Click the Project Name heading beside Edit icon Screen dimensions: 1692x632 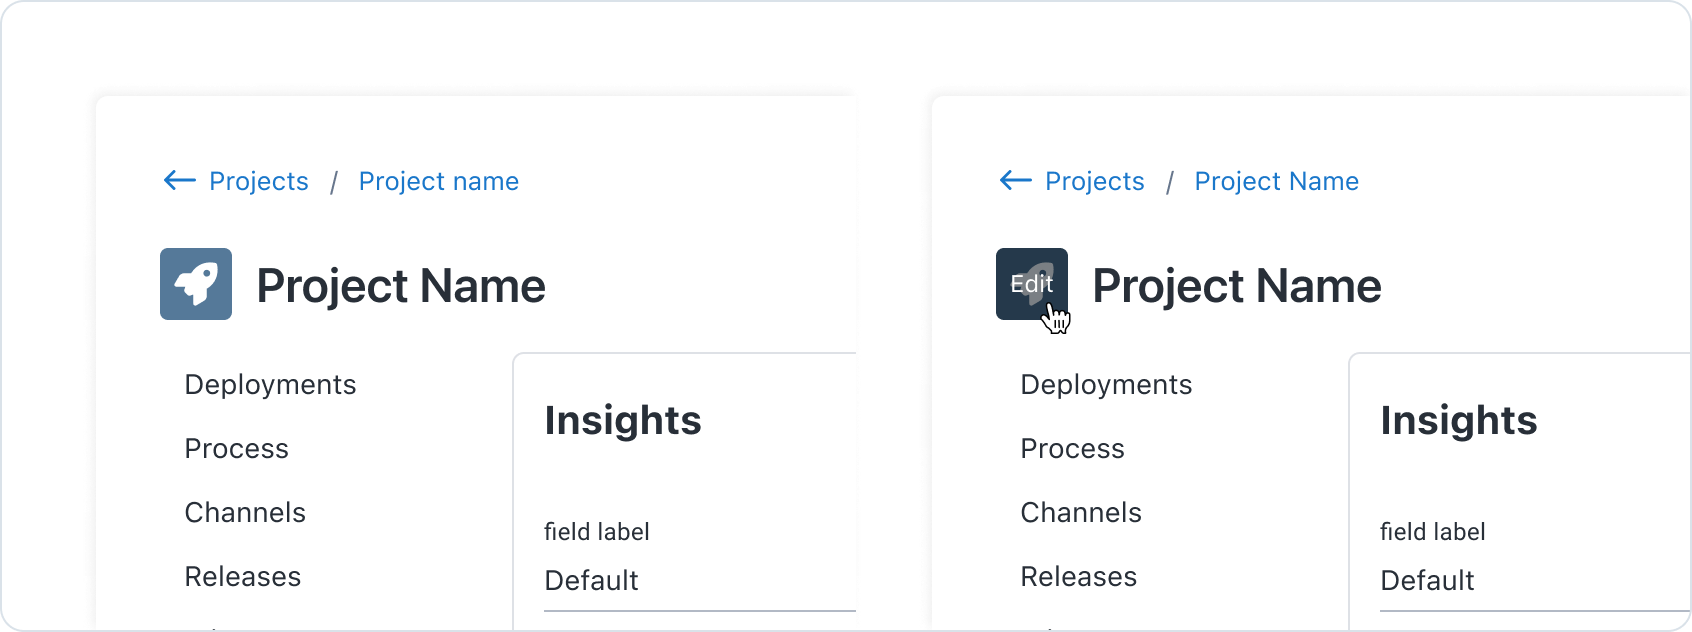(1236, 286)
